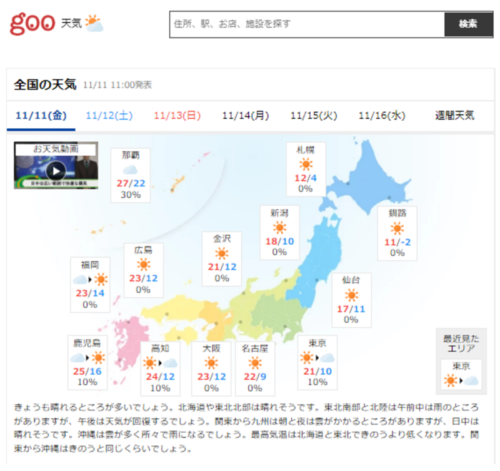
Task: Click the 全国の天気 heading
Action: [x=45, y=85]
